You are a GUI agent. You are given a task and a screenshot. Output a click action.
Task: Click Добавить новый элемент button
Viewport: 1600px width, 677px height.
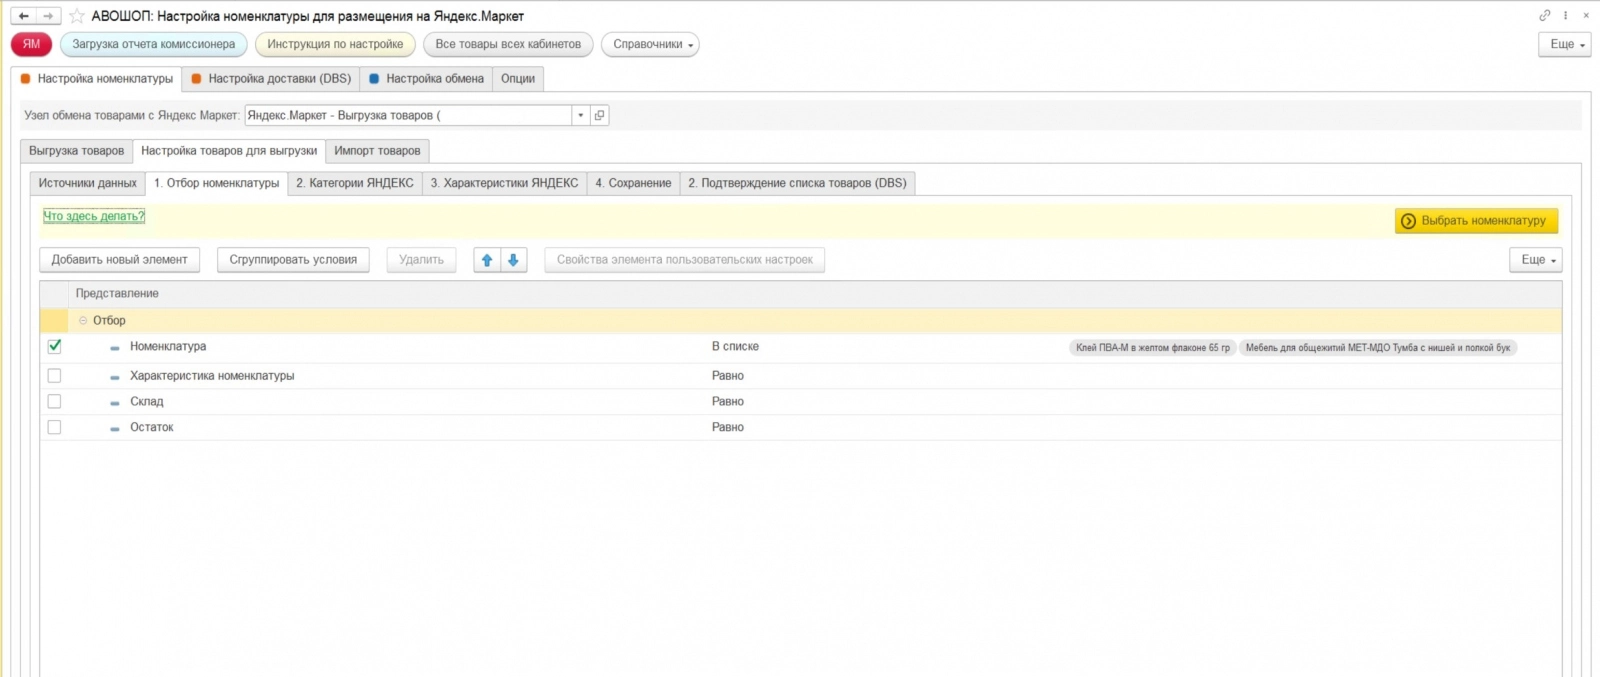pos(120,260)
